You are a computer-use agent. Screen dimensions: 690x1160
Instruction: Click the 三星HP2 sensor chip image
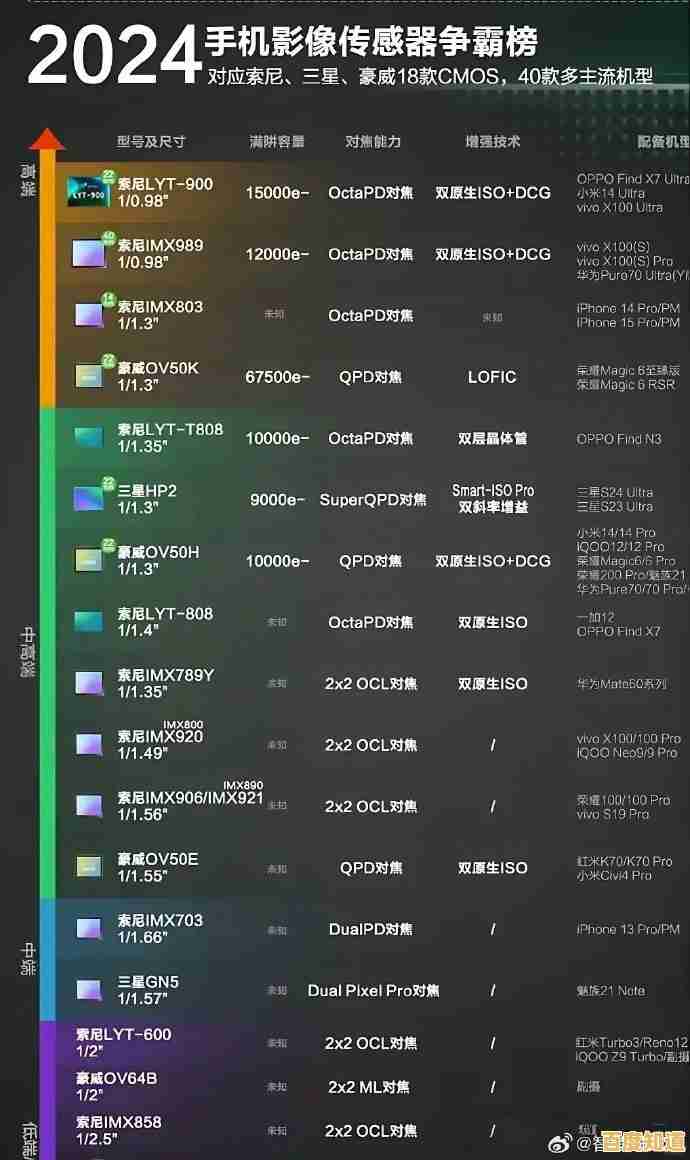pos(89,497)
